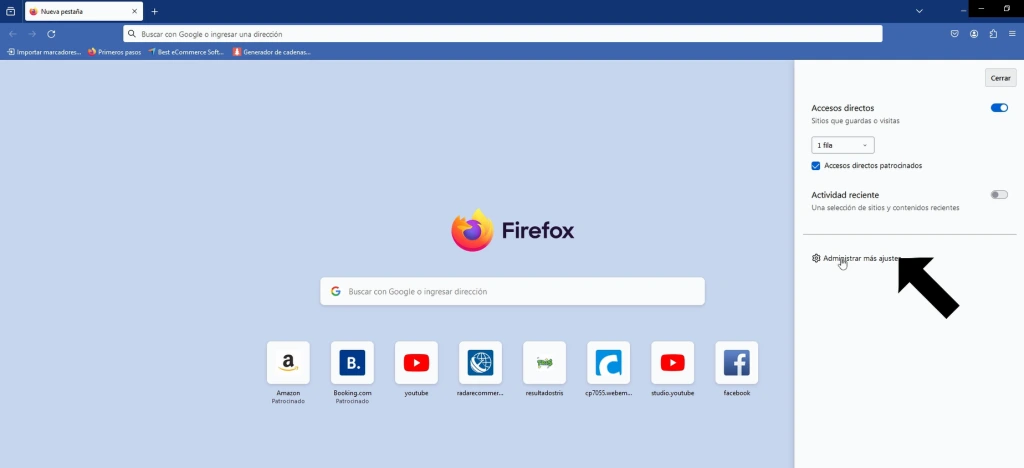The width and height of the screenshot is (1024, 468).
Task: Open Generador de cadenas bookmark
Action: click(272, 52)
